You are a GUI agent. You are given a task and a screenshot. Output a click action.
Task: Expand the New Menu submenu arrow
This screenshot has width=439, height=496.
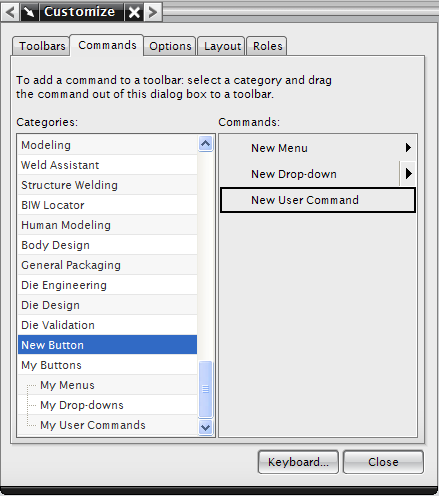pos(408,148)
